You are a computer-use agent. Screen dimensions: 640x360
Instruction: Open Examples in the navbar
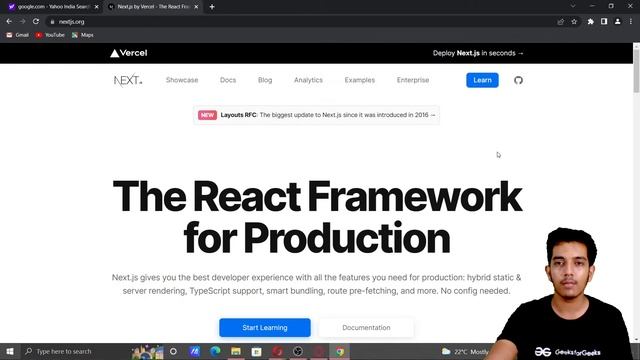[x=360, y=80]
